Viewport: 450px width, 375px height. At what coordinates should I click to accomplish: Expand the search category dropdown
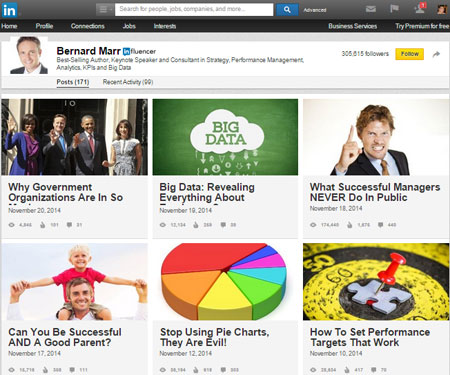pyautogui.click(x=105, y=10)
